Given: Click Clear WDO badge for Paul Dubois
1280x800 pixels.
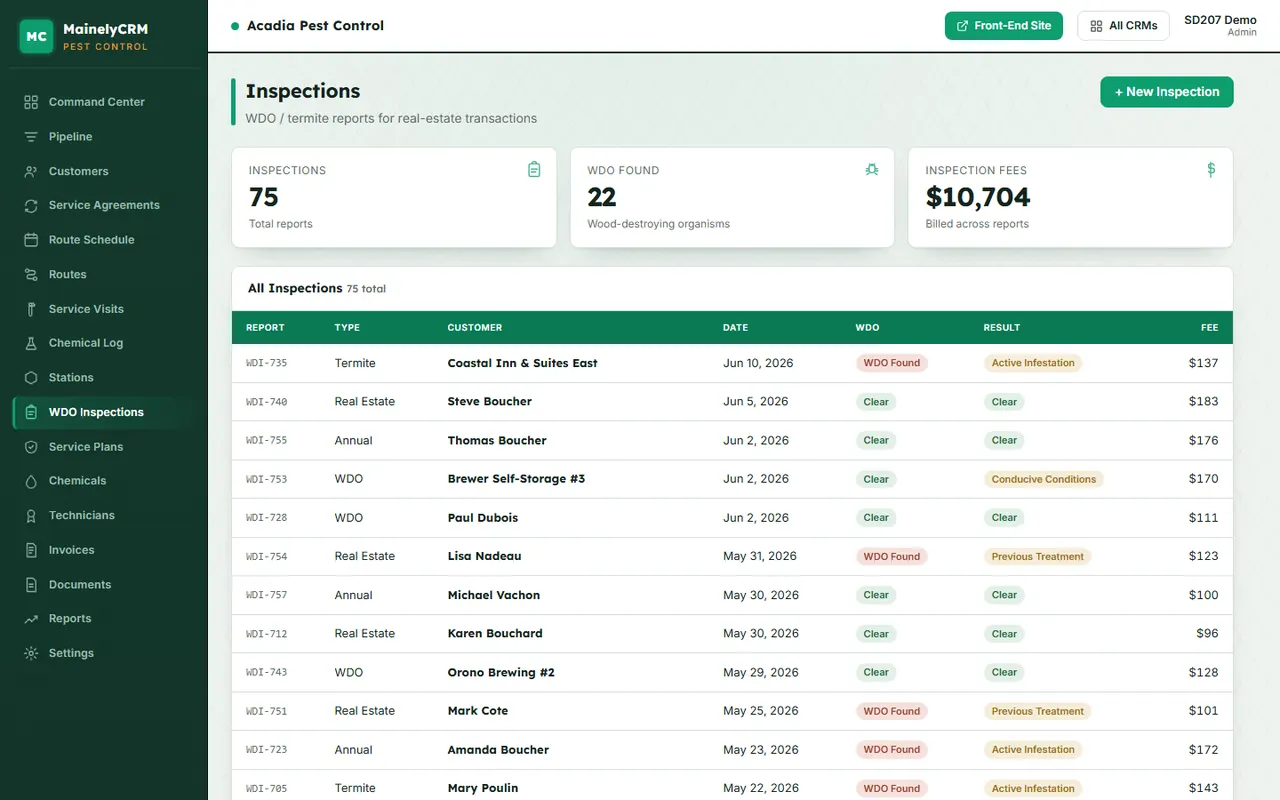Looking at the screenshot, I should (876, 518).
